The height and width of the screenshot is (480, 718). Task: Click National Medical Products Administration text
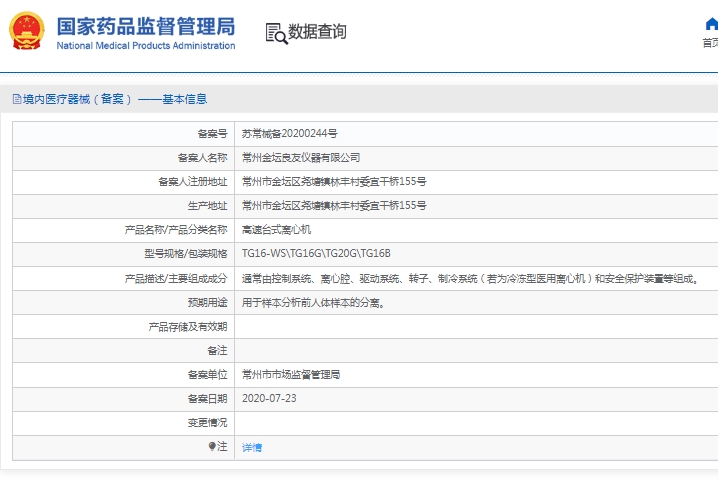pos(146,45)
